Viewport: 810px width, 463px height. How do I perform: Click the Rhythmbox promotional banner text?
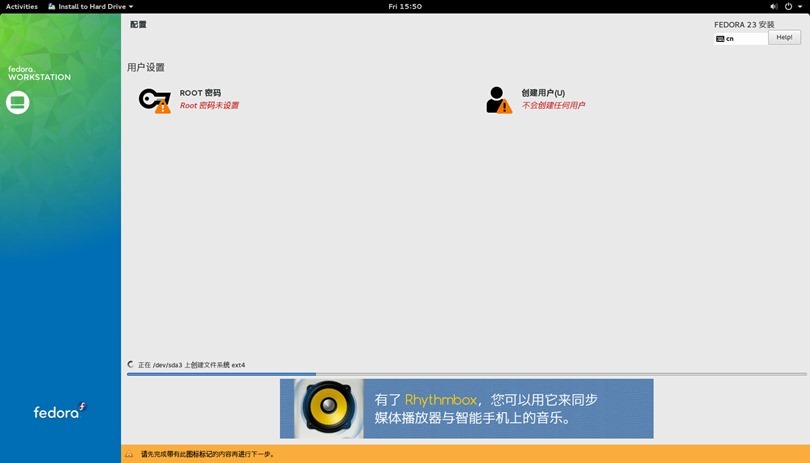click(485, 409)
